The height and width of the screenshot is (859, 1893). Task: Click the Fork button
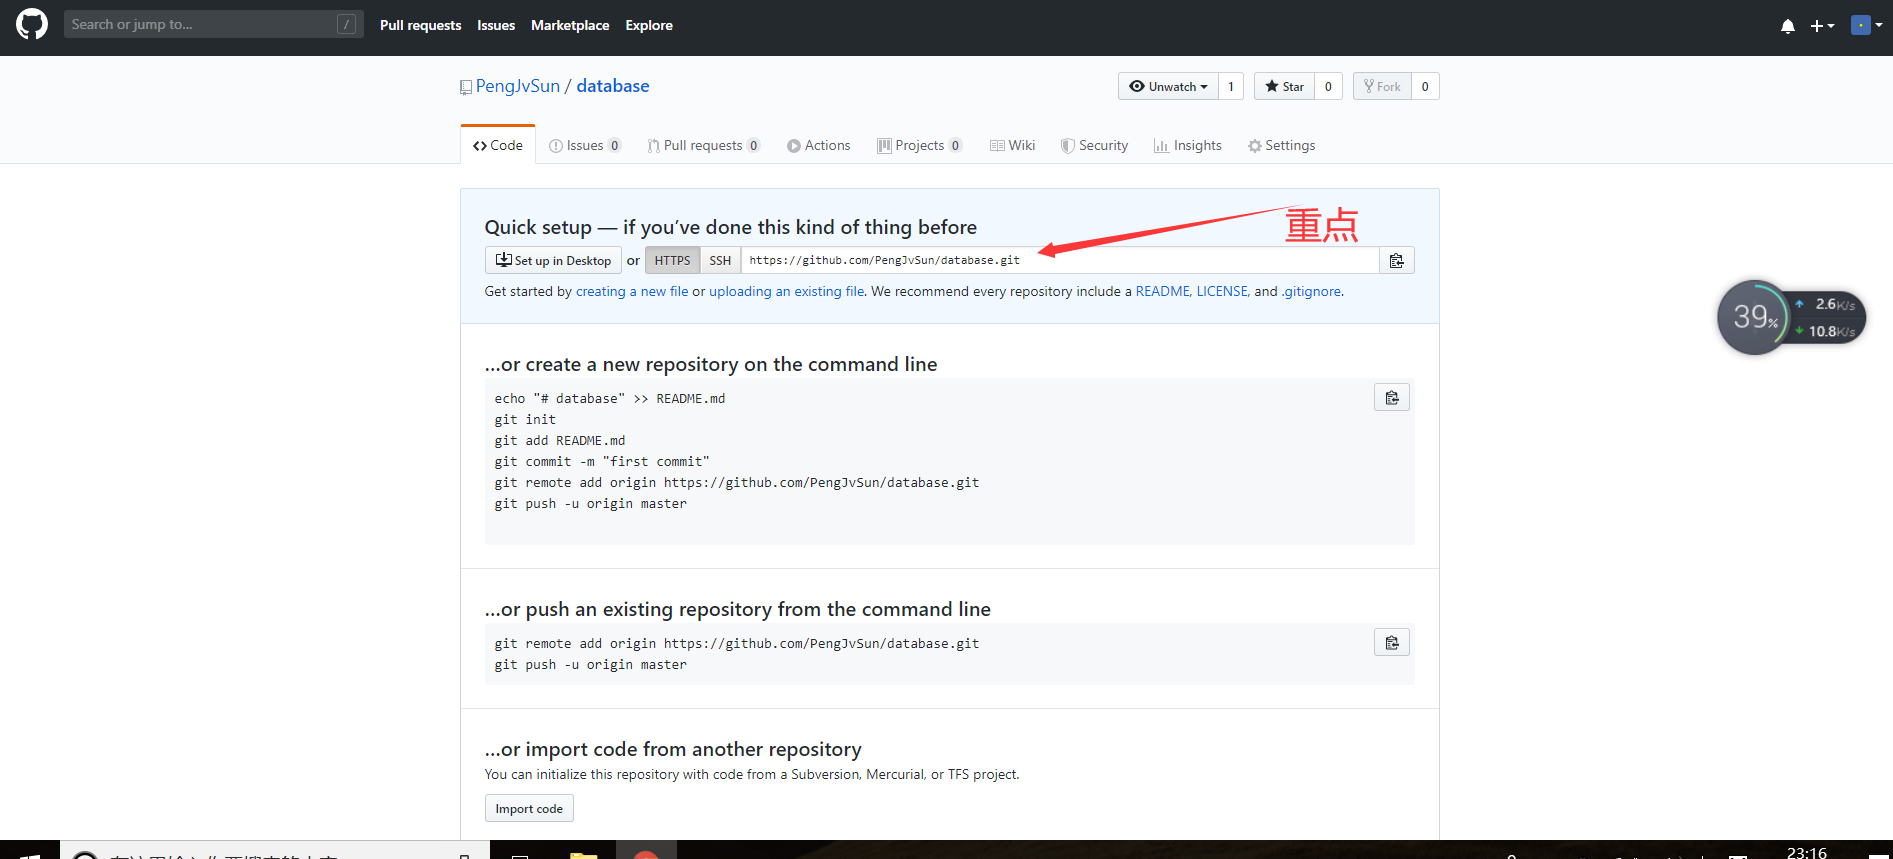[x=1382, y=86]
